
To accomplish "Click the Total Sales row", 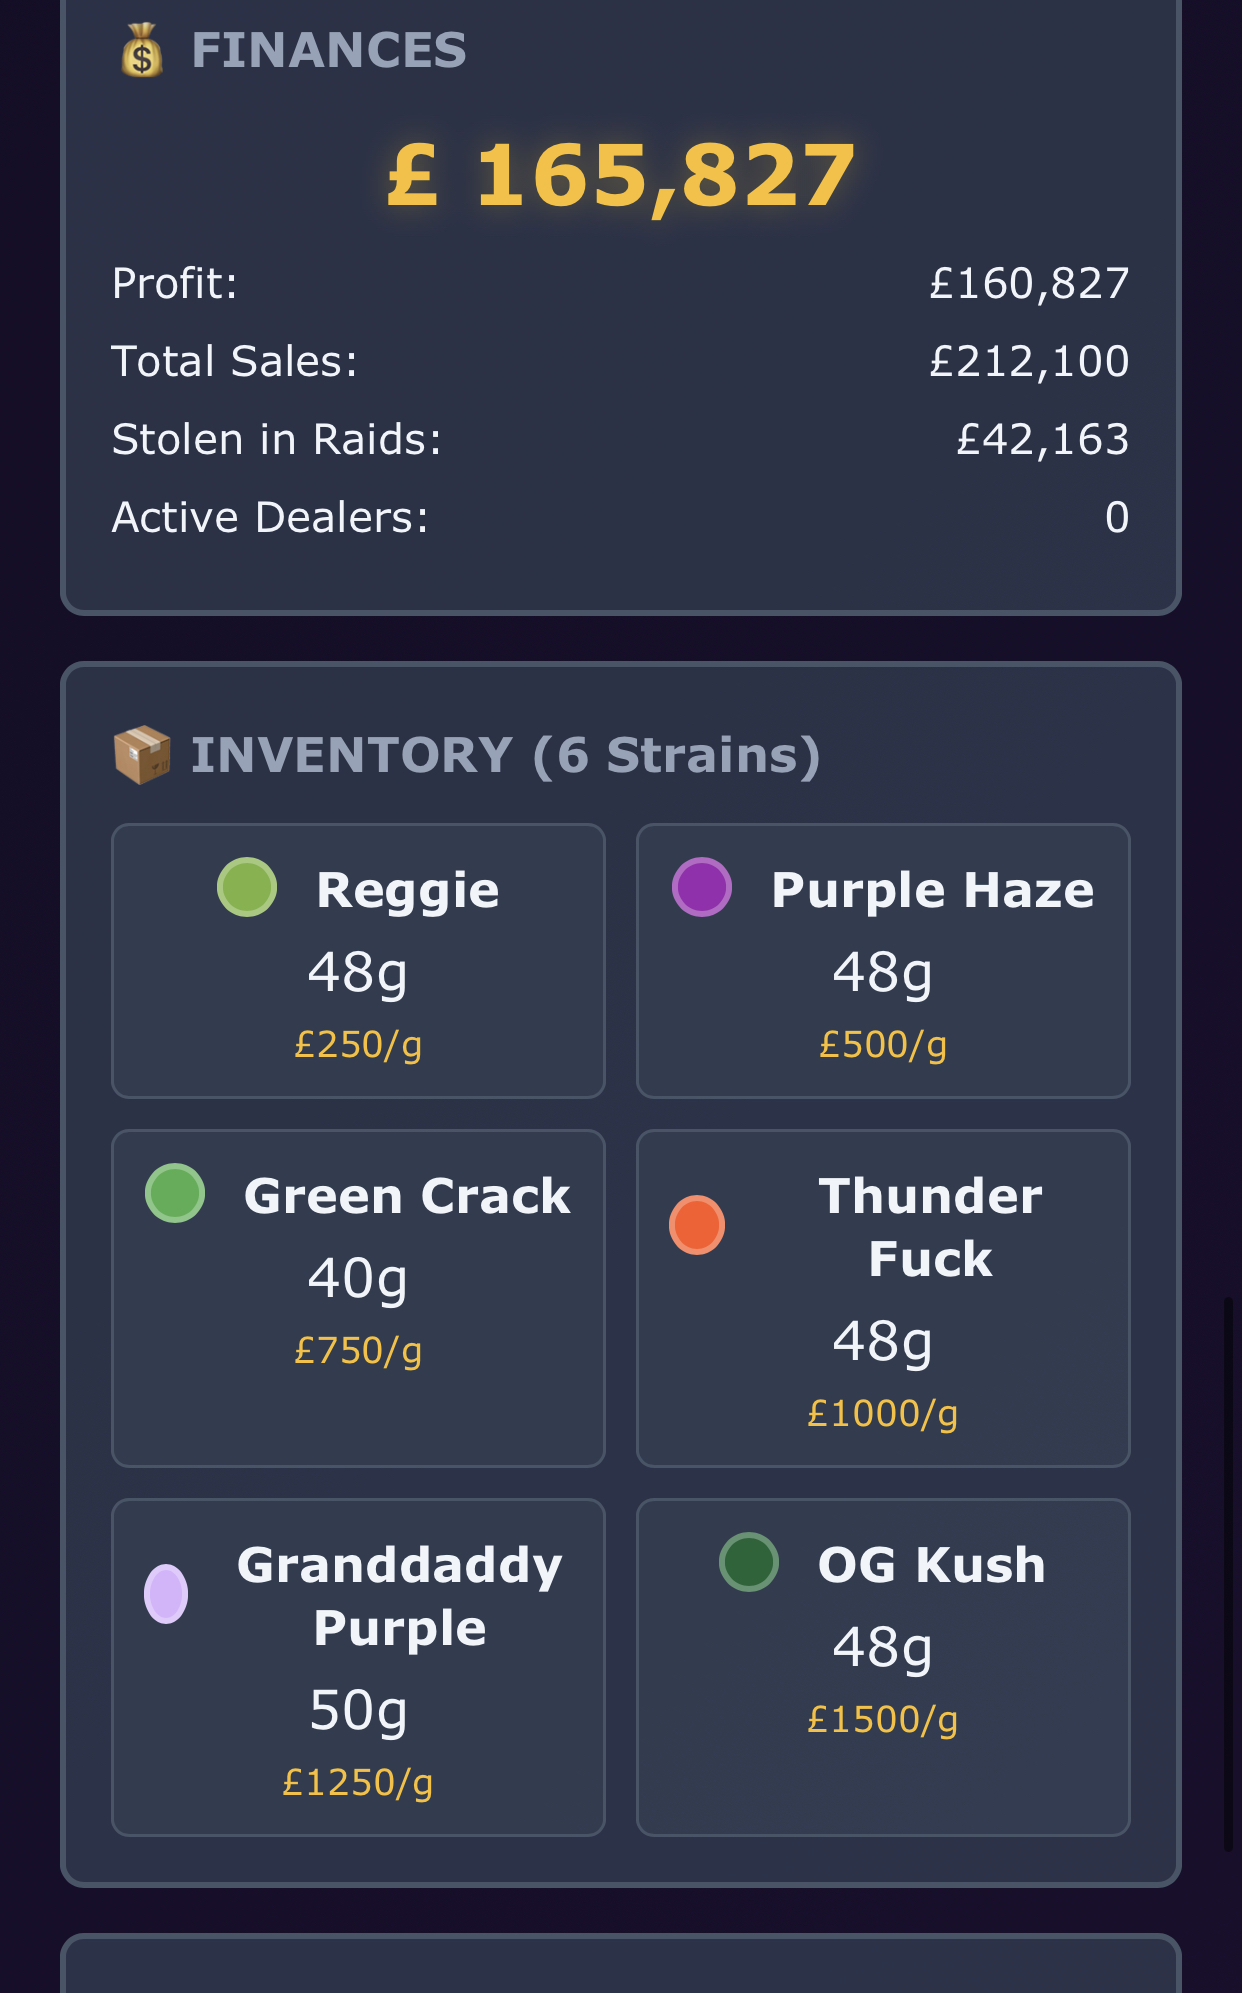I will 620,362.
